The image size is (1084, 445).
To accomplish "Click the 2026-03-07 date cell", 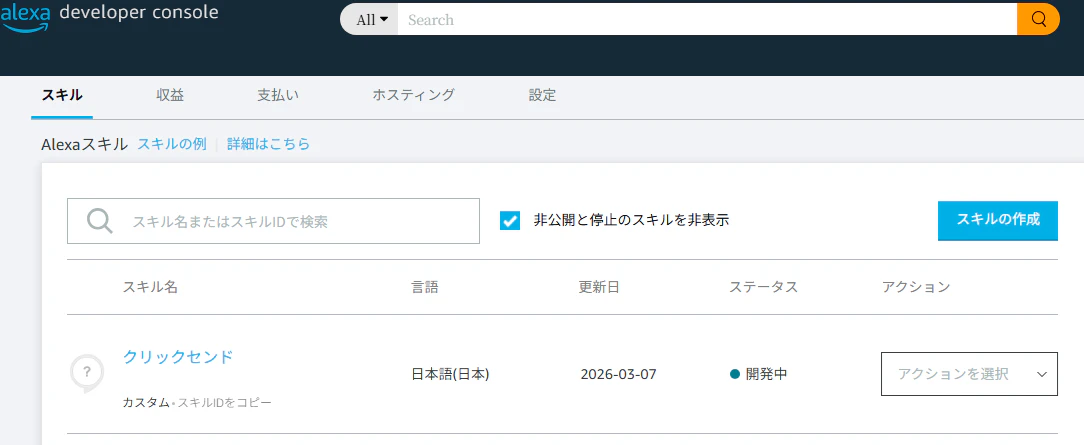I will click(x=619, y=375).
